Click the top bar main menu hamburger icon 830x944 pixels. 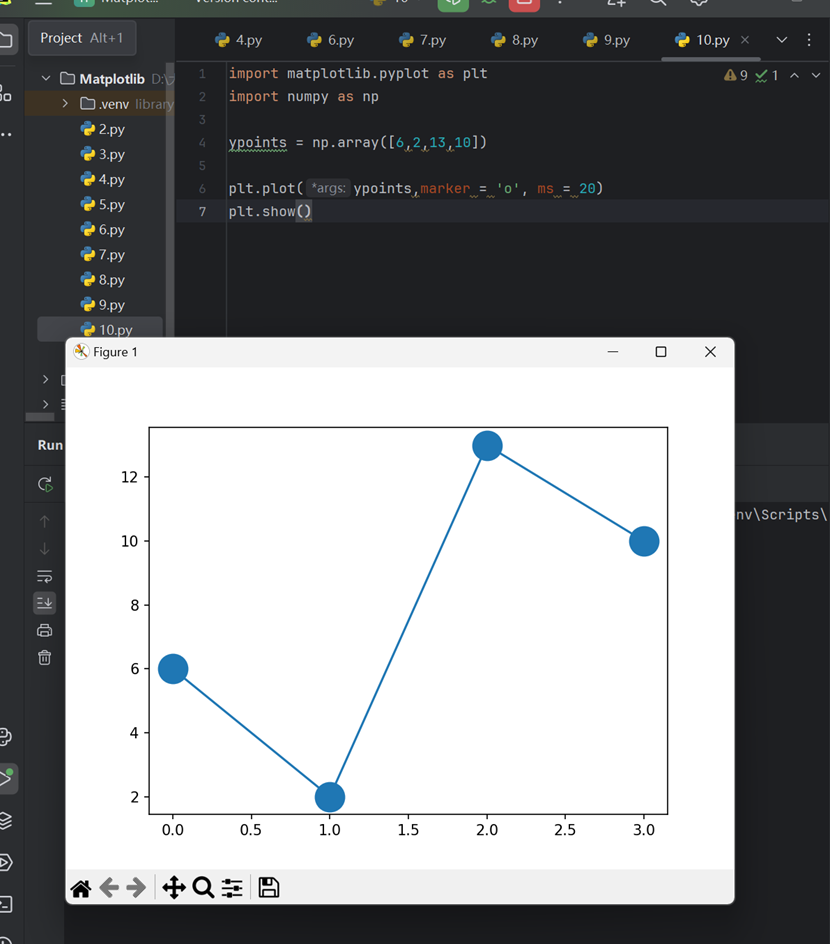click(43, 2)
